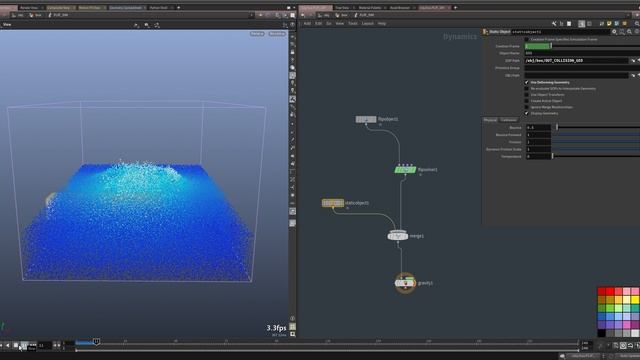This screenshot has height=360, width=640.
Task: Open the network editor Help menu
Action: tap(382, 24)
